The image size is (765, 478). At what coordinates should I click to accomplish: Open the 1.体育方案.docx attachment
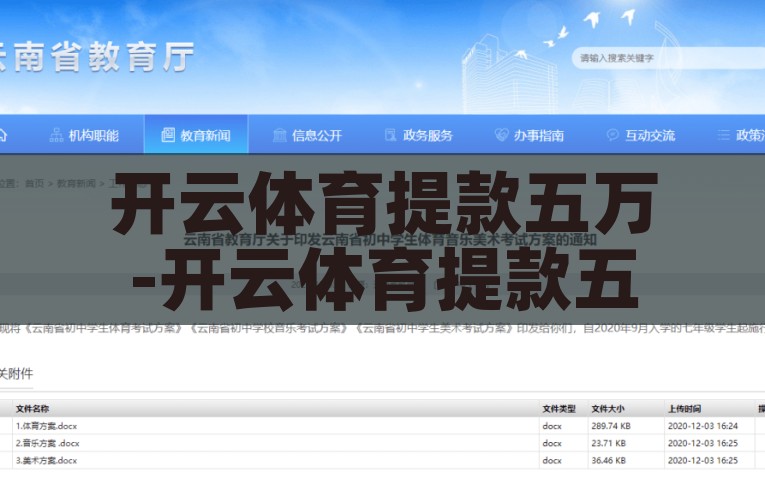[x=46, y=426]
